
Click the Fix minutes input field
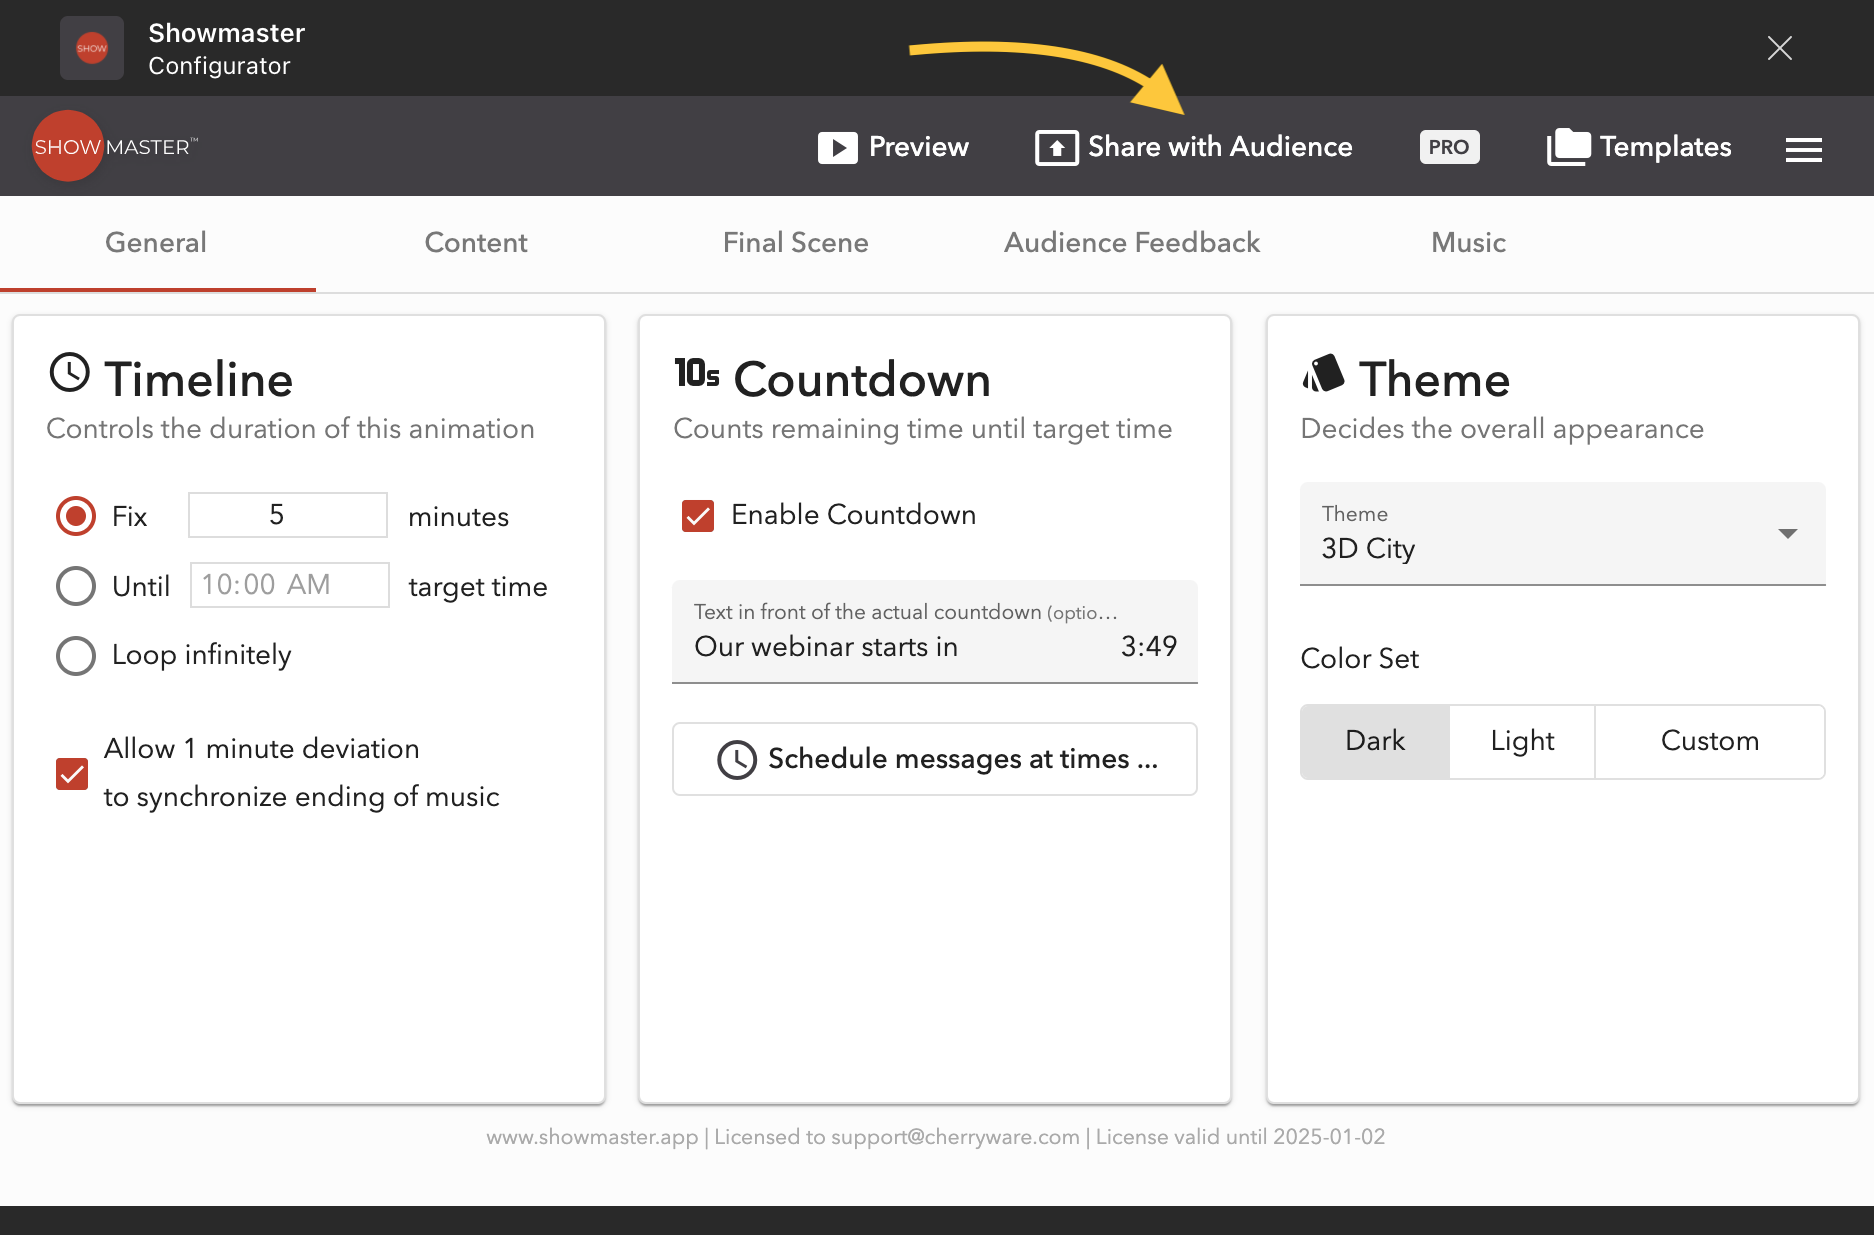click(x=288, y=515)
